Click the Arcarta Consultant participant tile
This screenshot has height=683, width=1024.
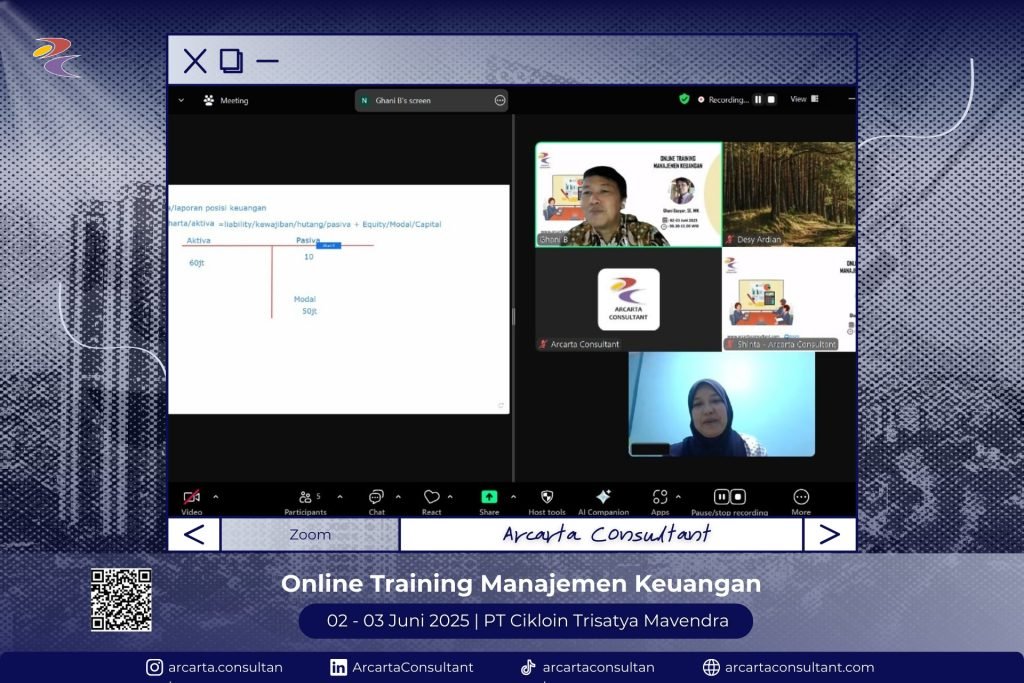pyautogui.click(x=628, y=300)
